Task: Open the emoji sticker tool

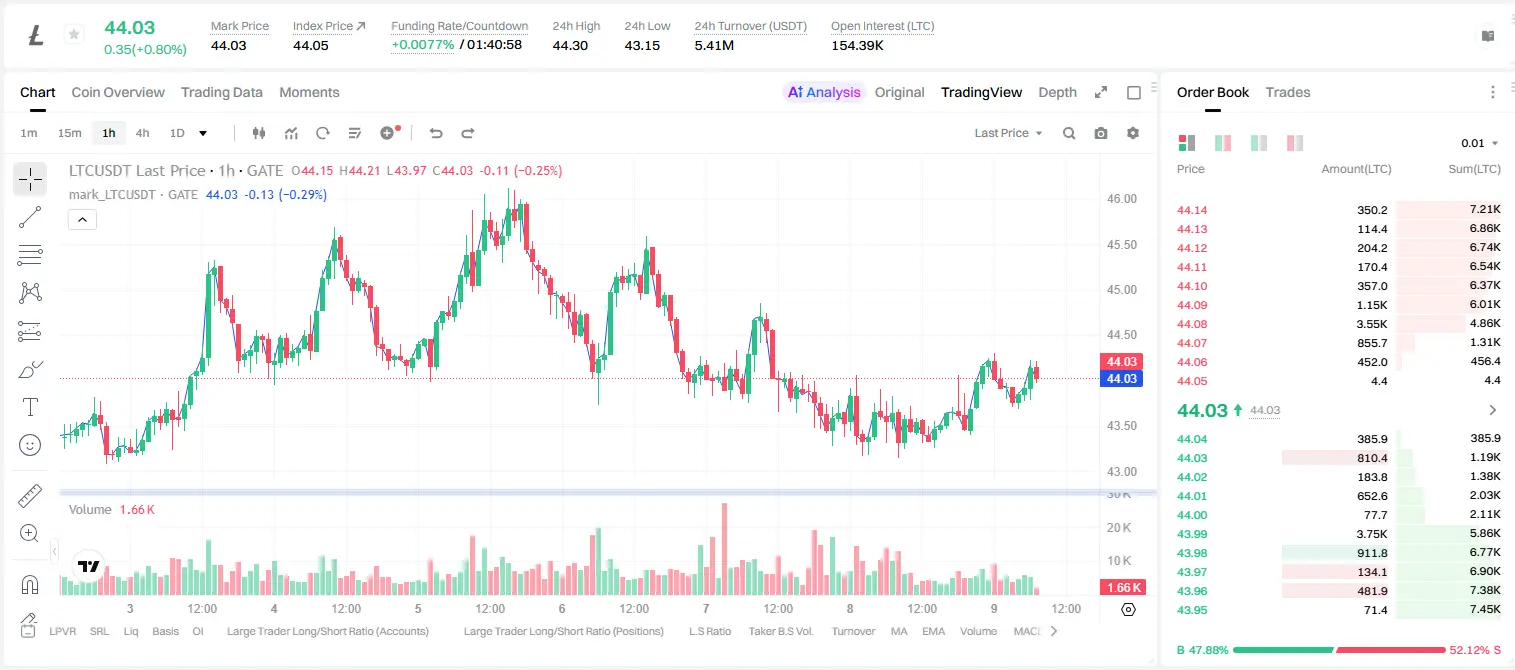Action: (30, 445)
